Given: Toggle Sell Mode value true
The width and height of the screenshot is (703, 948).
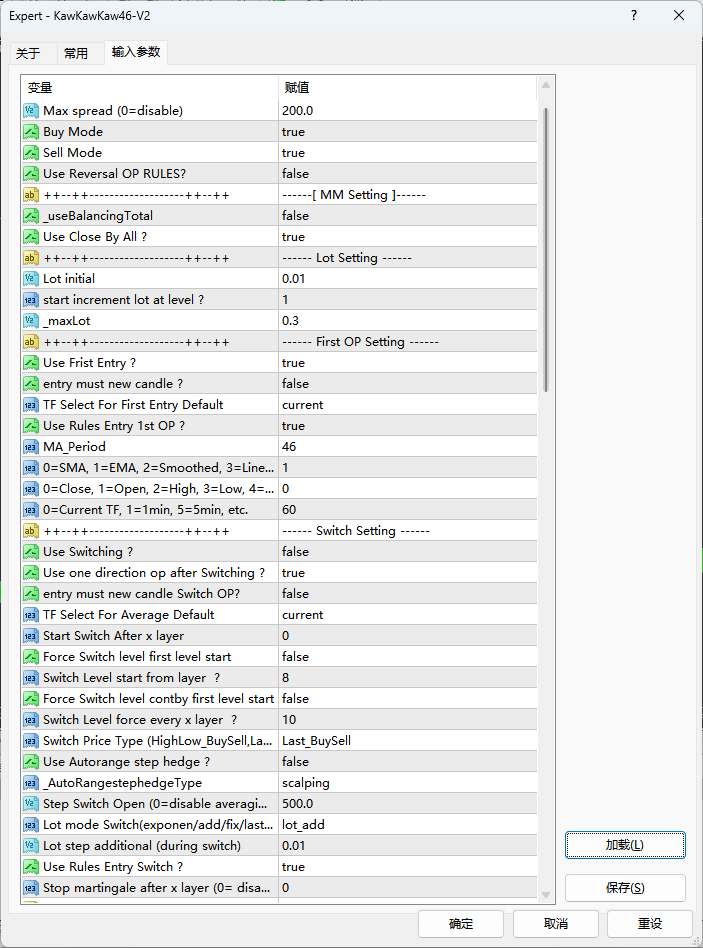Looking at the screenshot, I should point(407,153).
